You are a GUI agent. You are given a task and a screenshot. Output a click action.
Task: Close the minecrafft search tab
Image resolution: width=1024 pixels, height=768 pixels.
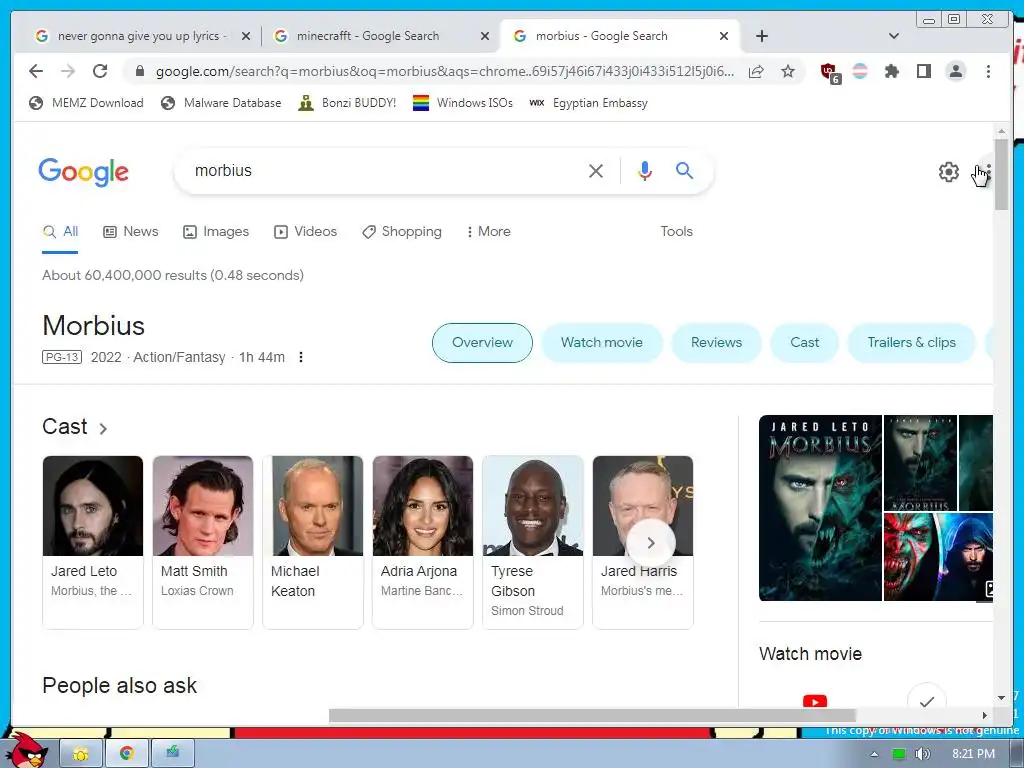(485, 37)
